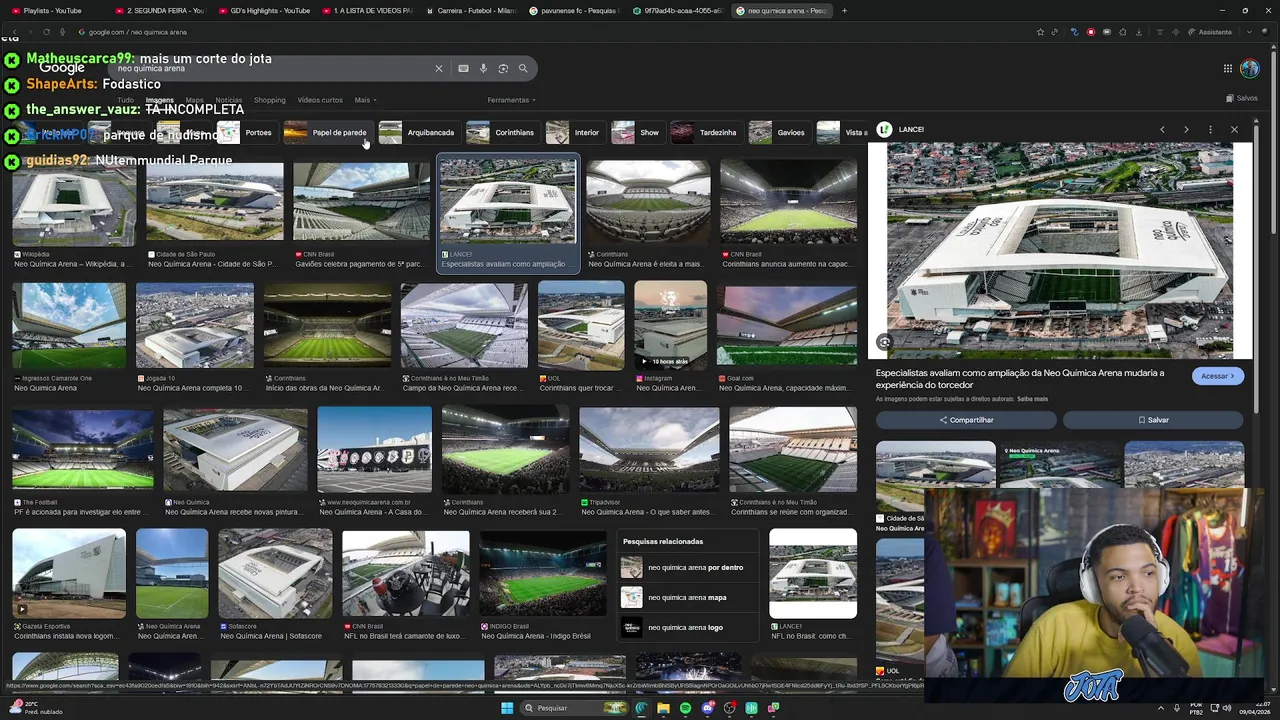Switch to the Vídeos curtos tab

[x=319, y=100]
